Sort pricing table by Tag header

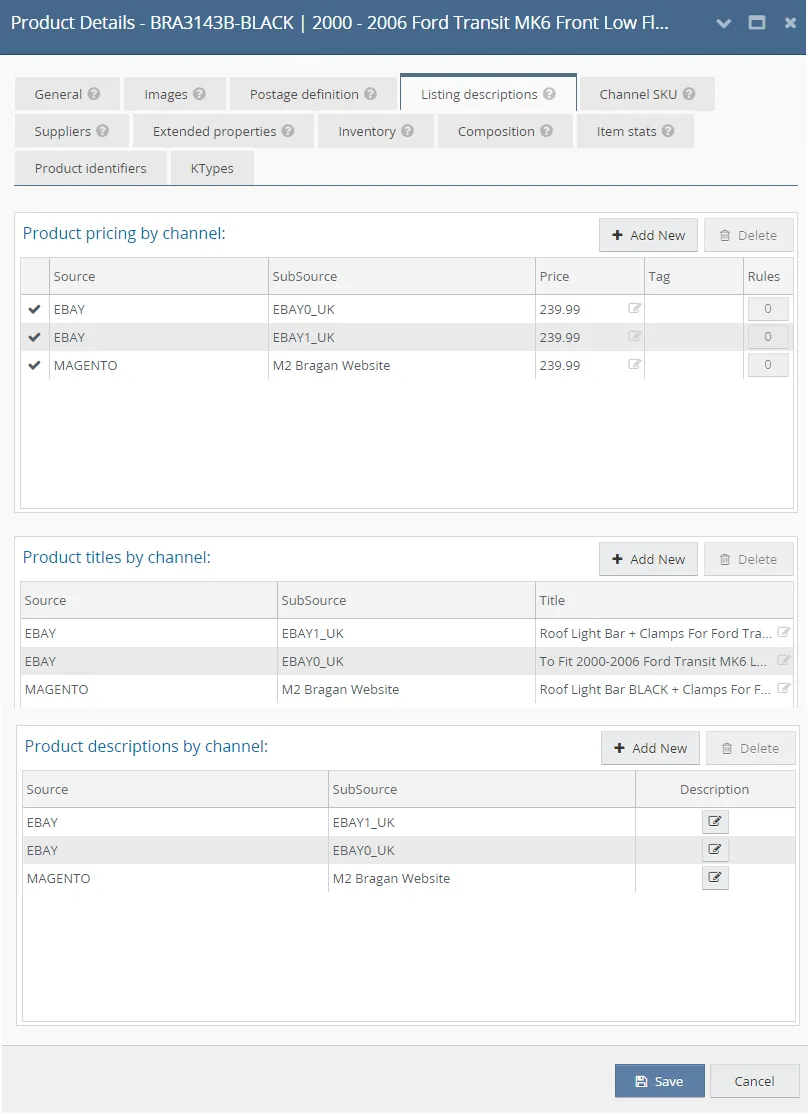click(x=693, y=276)
